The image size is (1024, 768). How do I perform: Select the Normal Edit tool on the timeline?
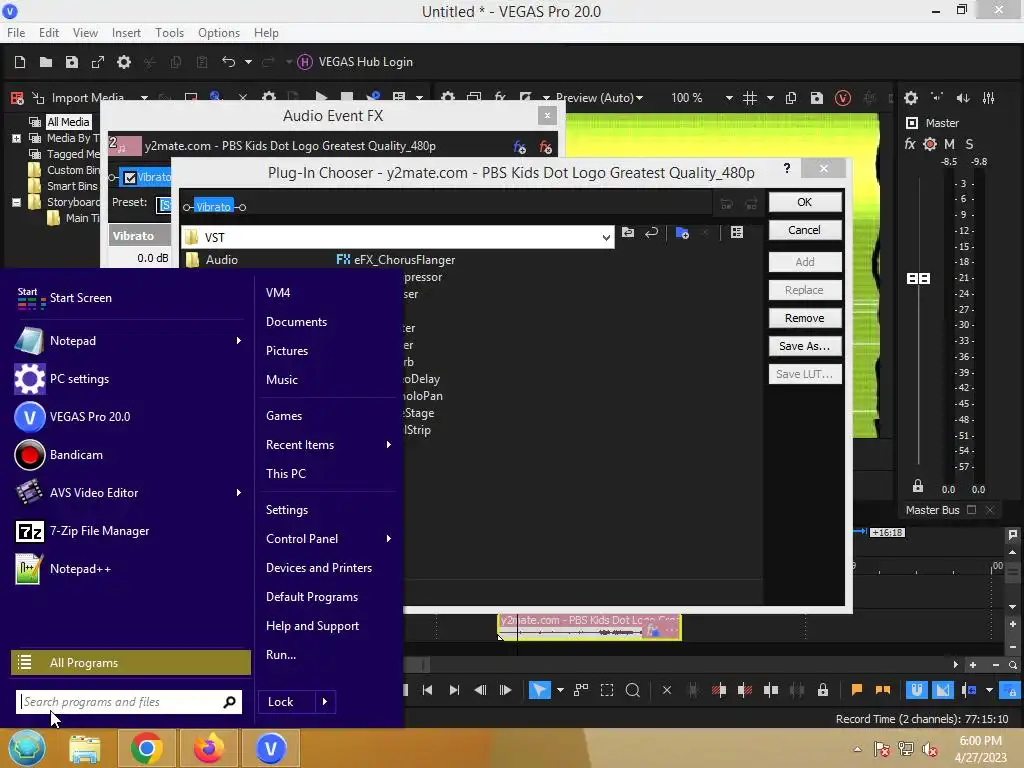pos(539,690)
